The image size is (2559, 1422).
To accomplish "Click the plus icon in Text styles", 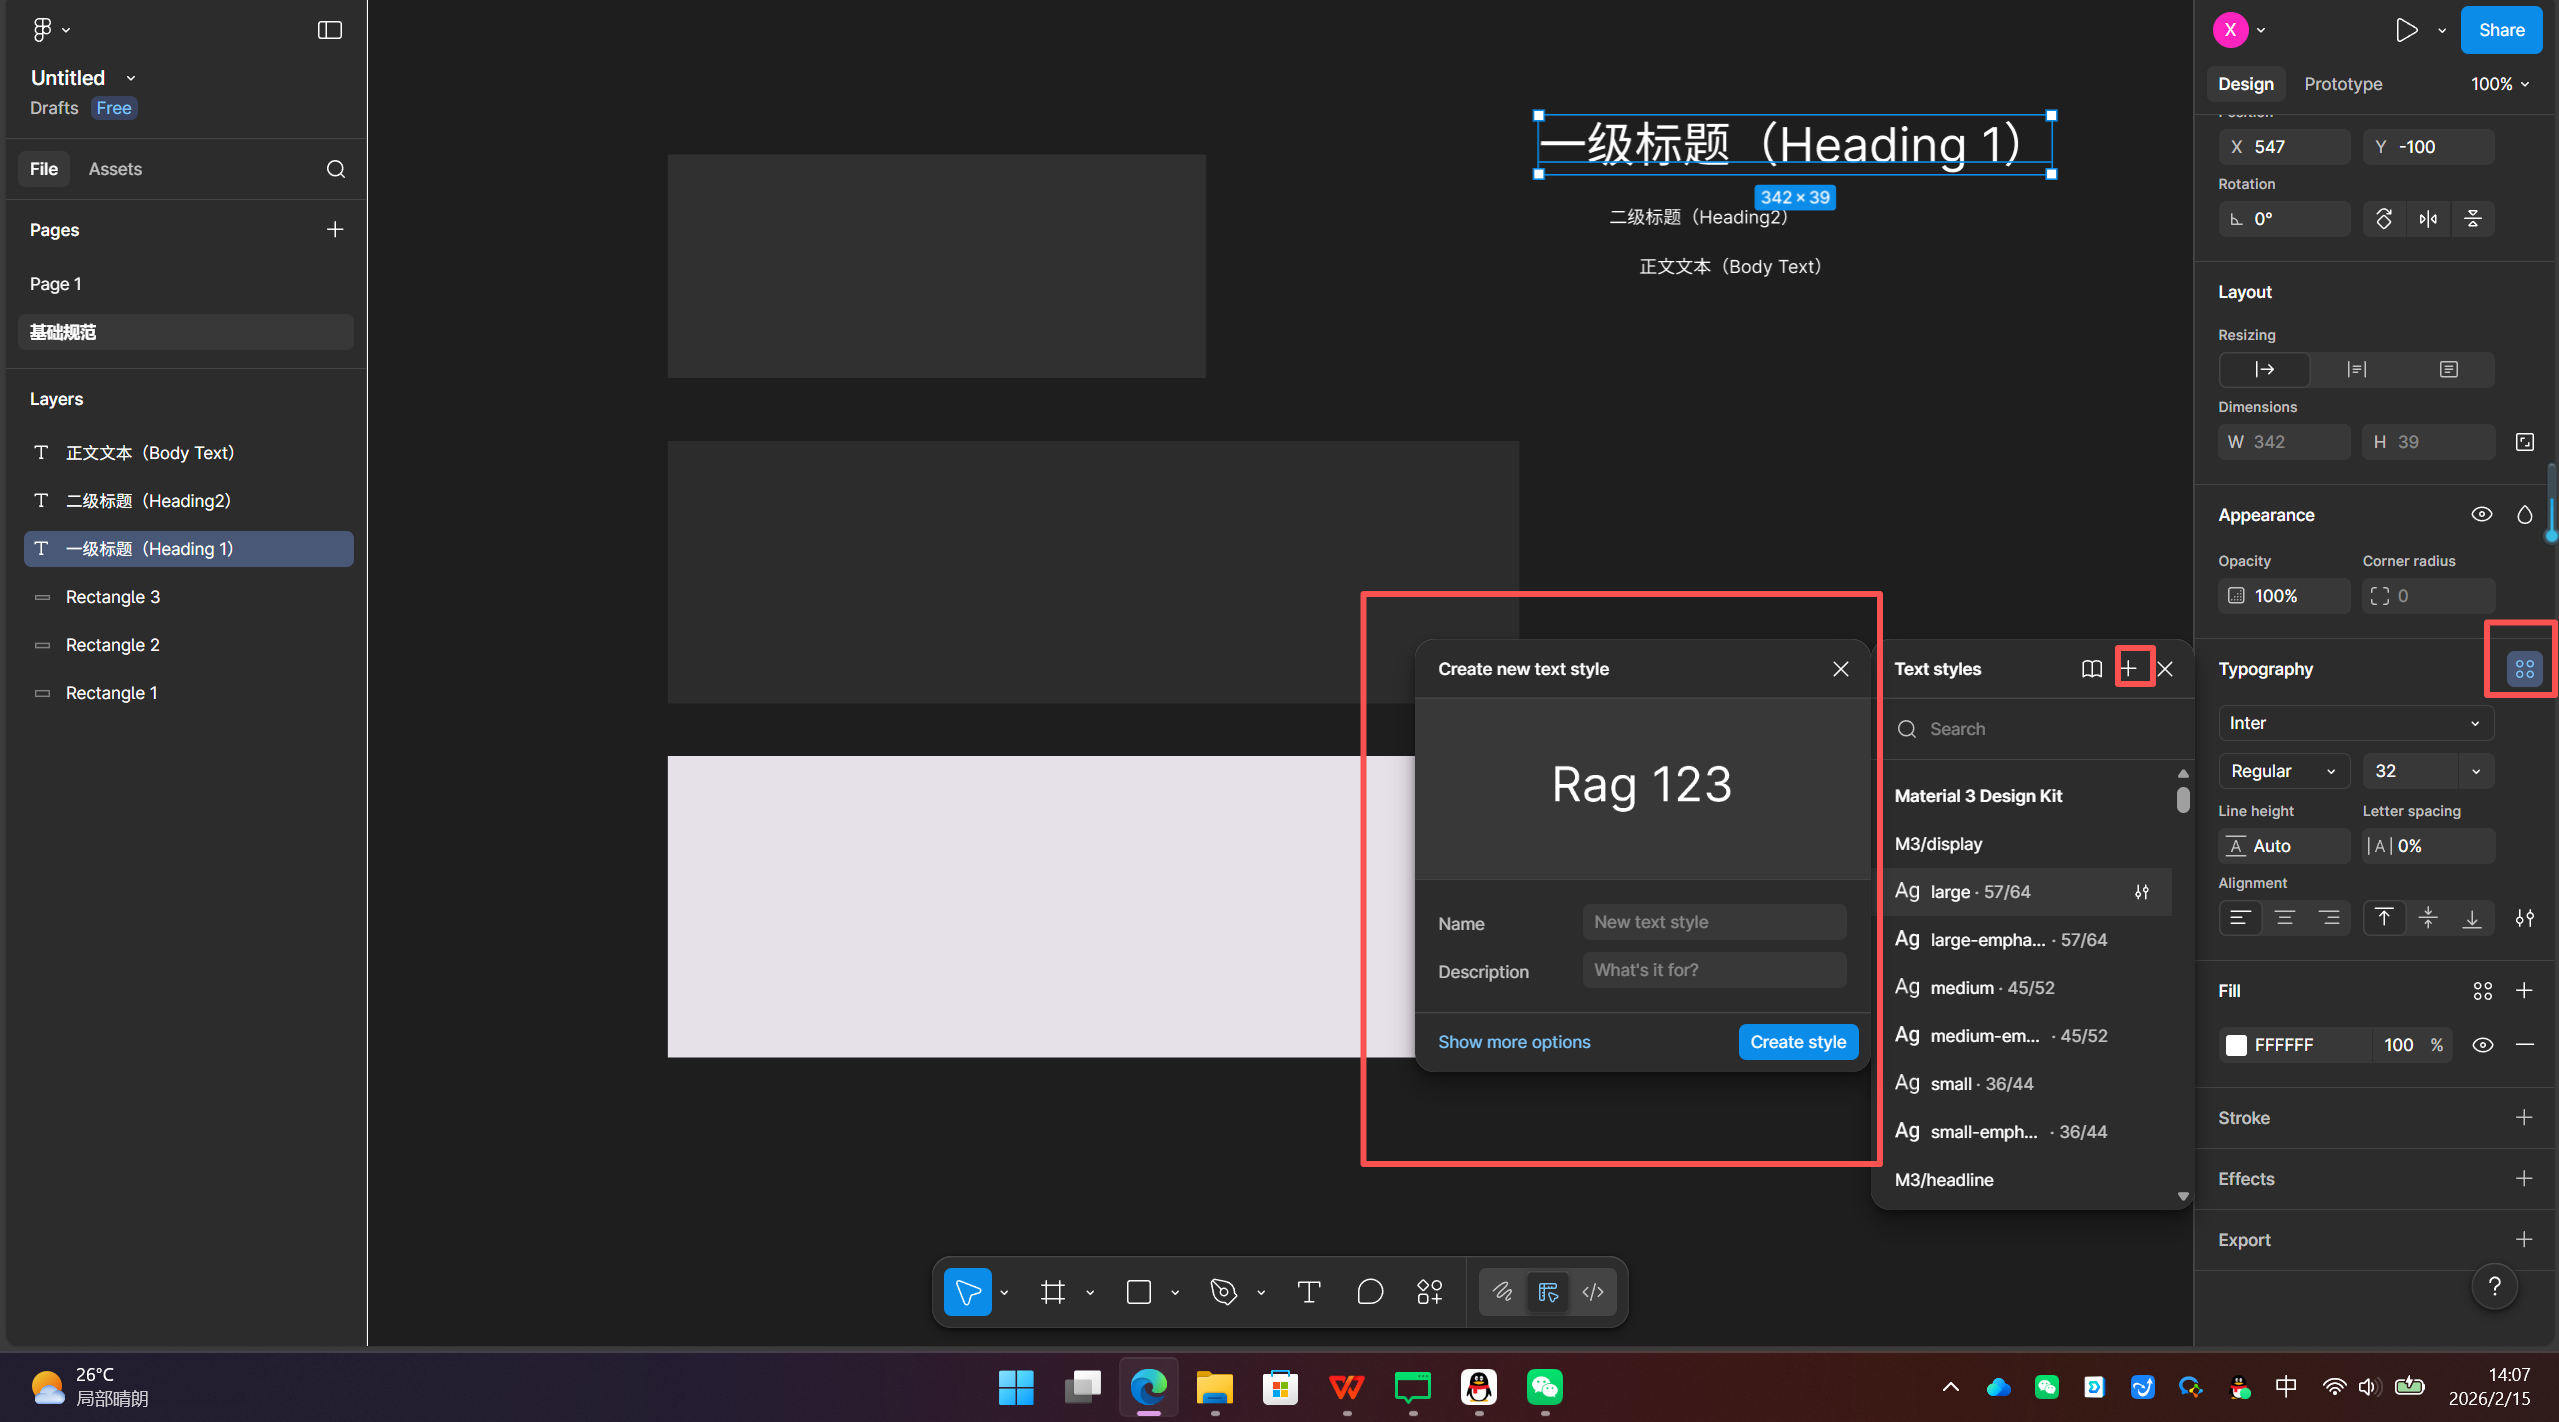I will pos(2129,669).
